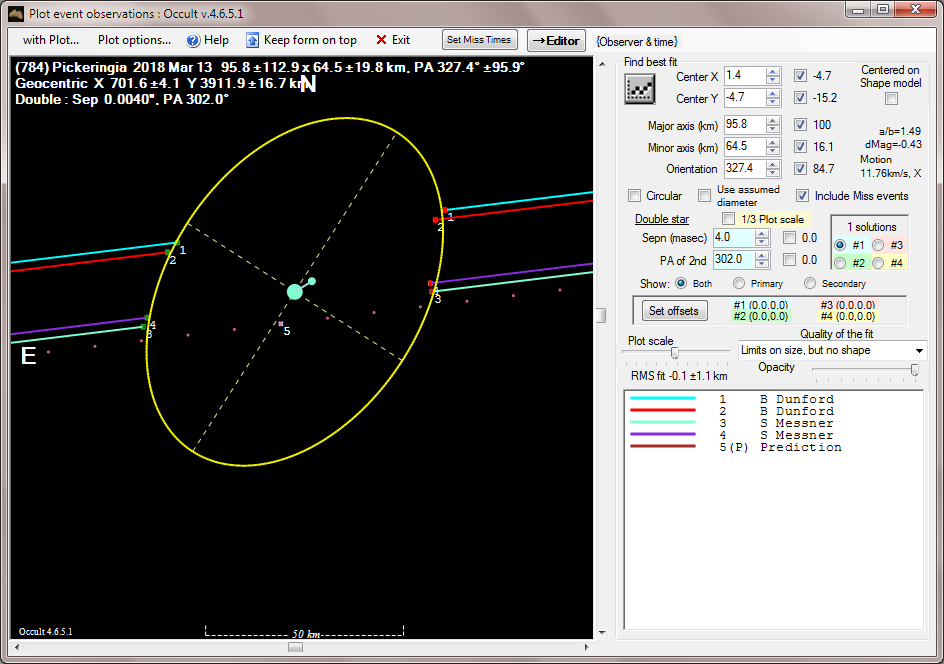This screenshot has width=944, height=664.
Task: Increase Major axis with spinner up arrow
Action: (773, 120)
